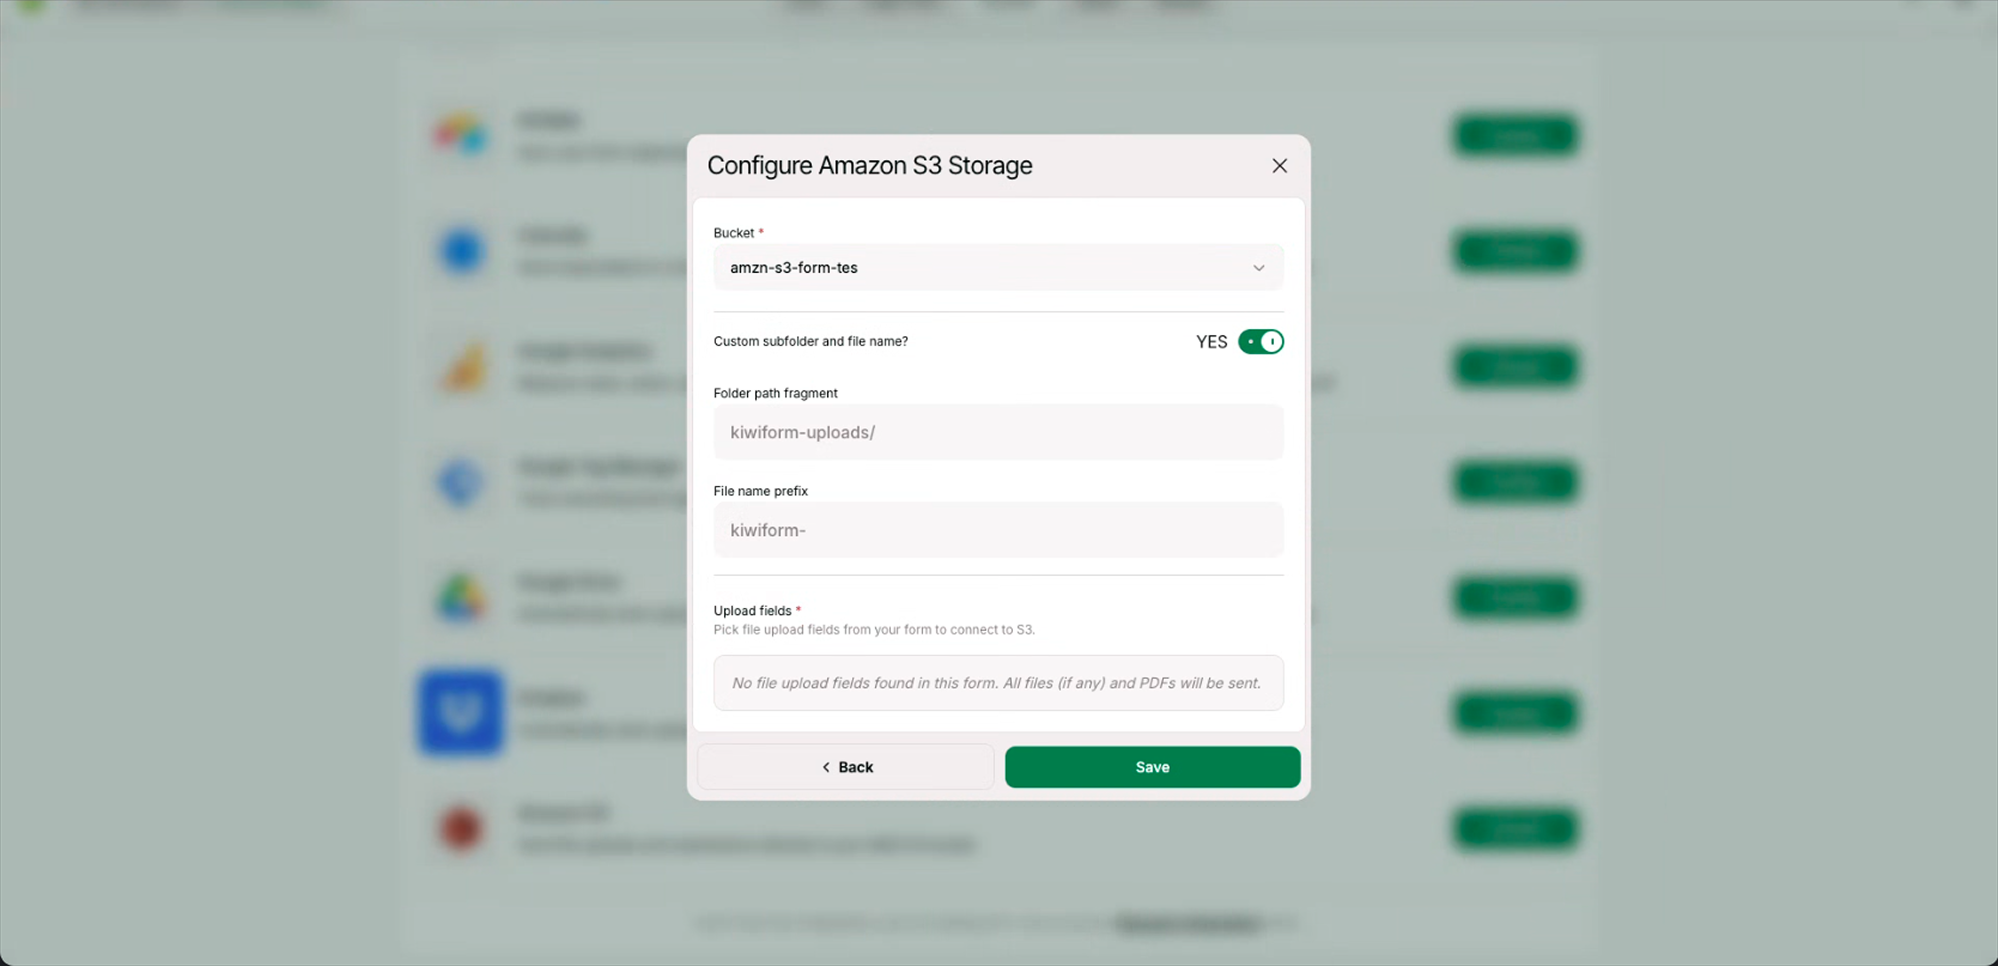The height and width of the screenshot is (966, 1998).
Task: Click green button in the bottom red-icon row
Action: pyautogui.click(x=1516, y=829)
